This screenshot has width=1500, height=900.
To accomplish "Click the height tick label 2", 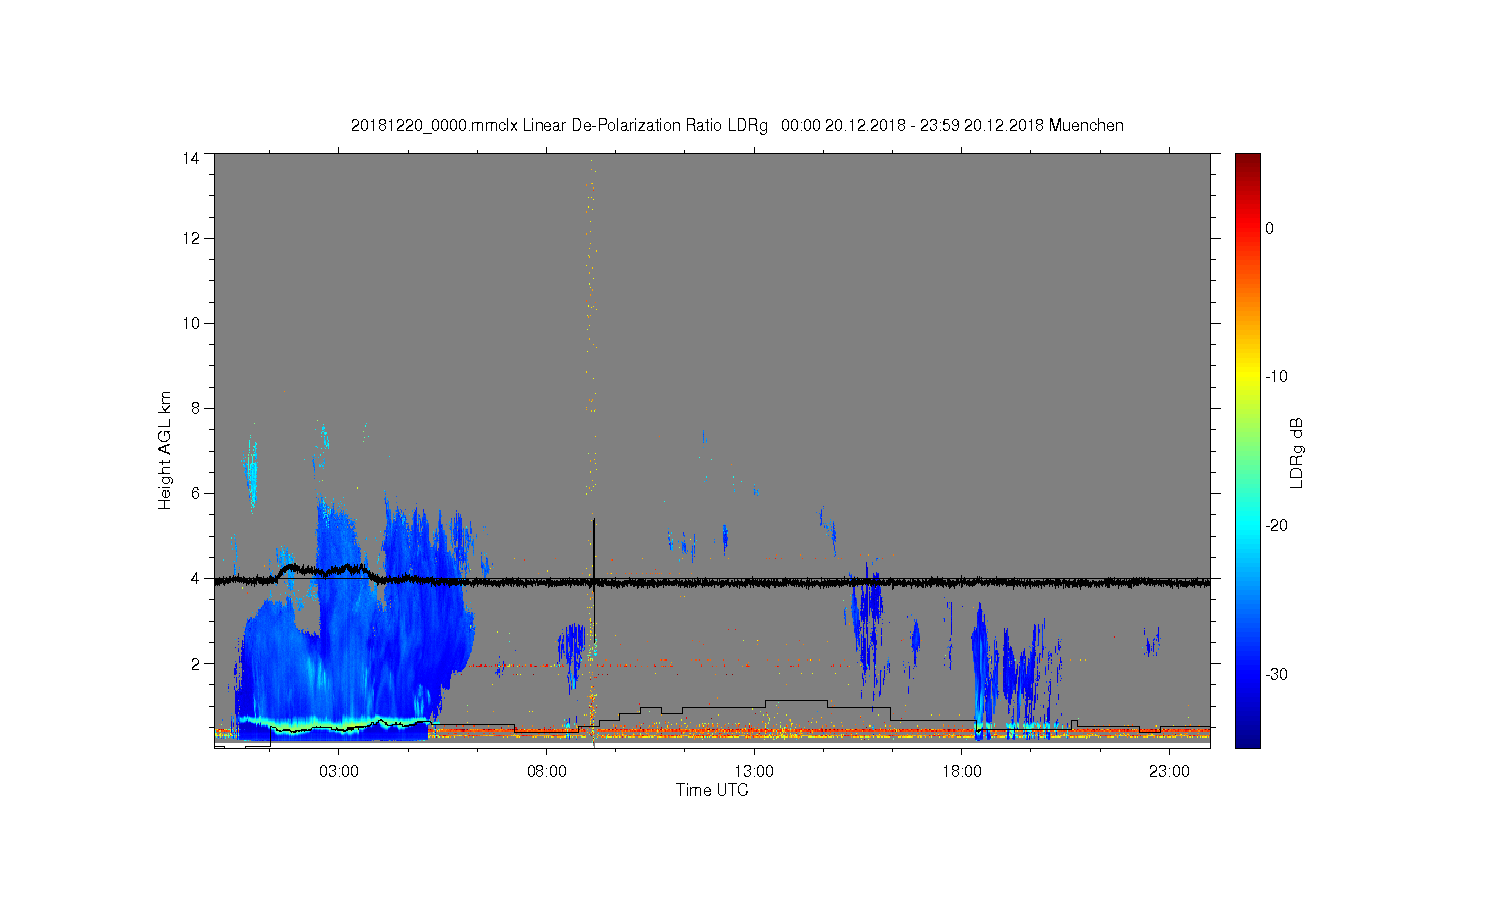I will point(194,663).
